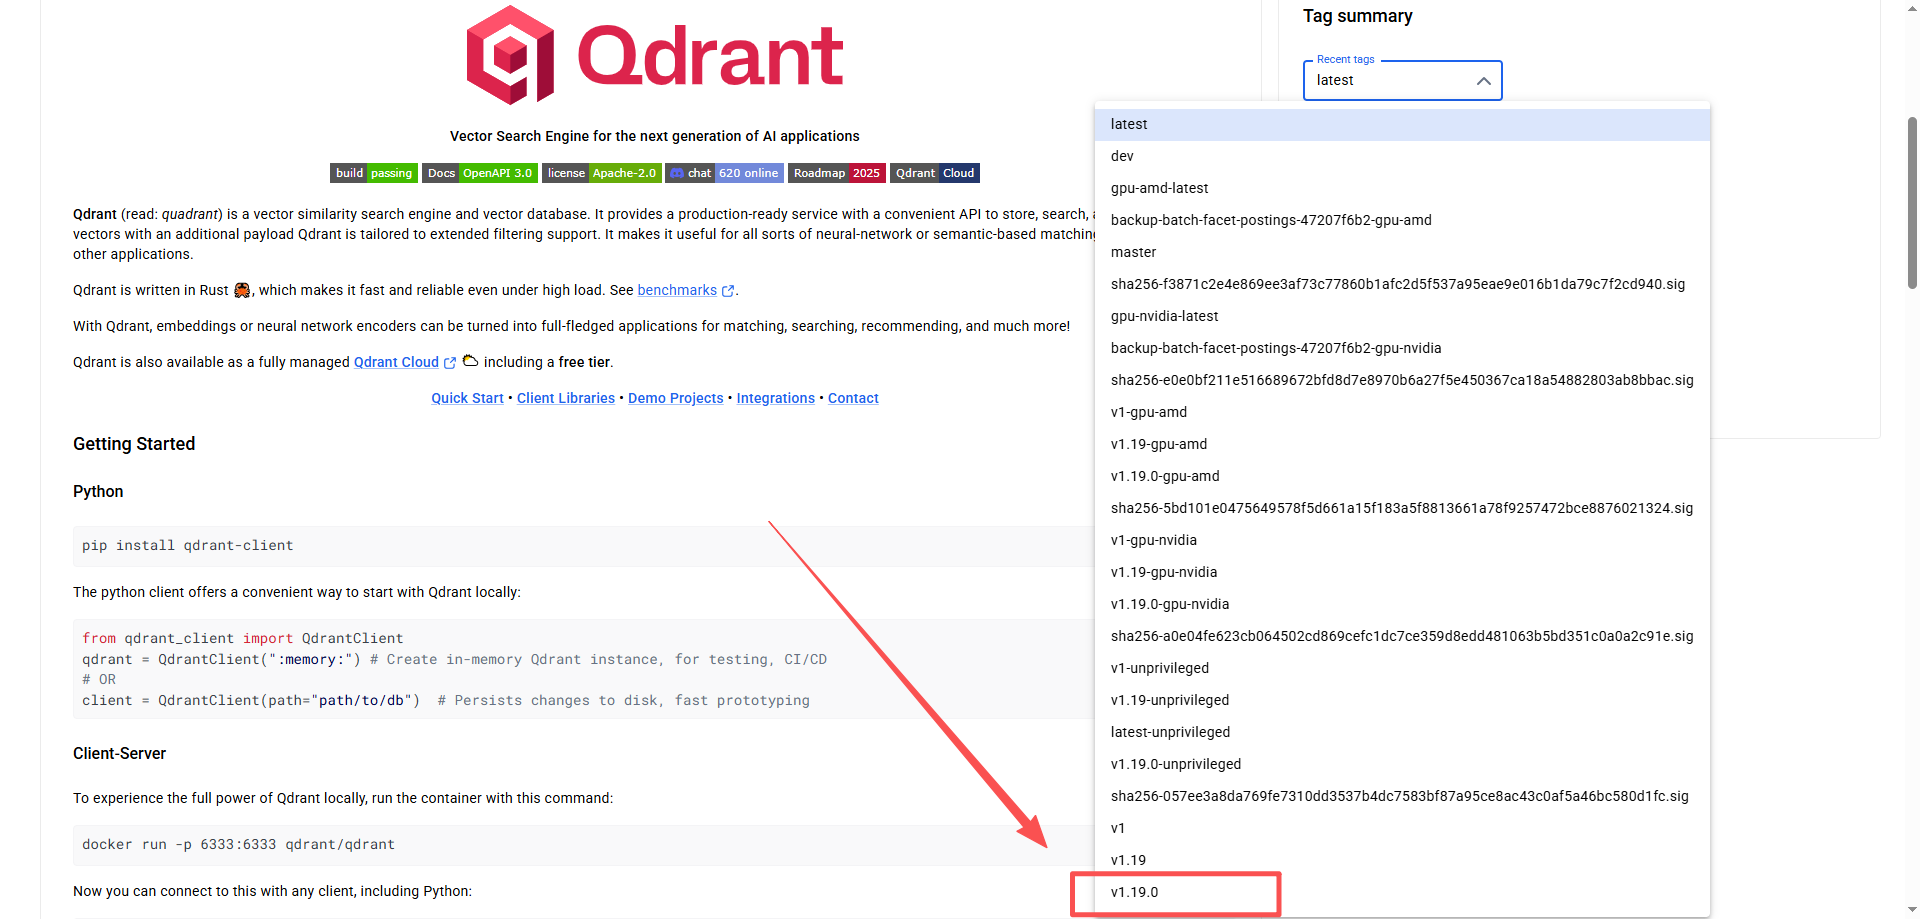Choose backup-batch-facet-postings-47207f6b2-gpu-nvidia tag

tap(1402, 348)
